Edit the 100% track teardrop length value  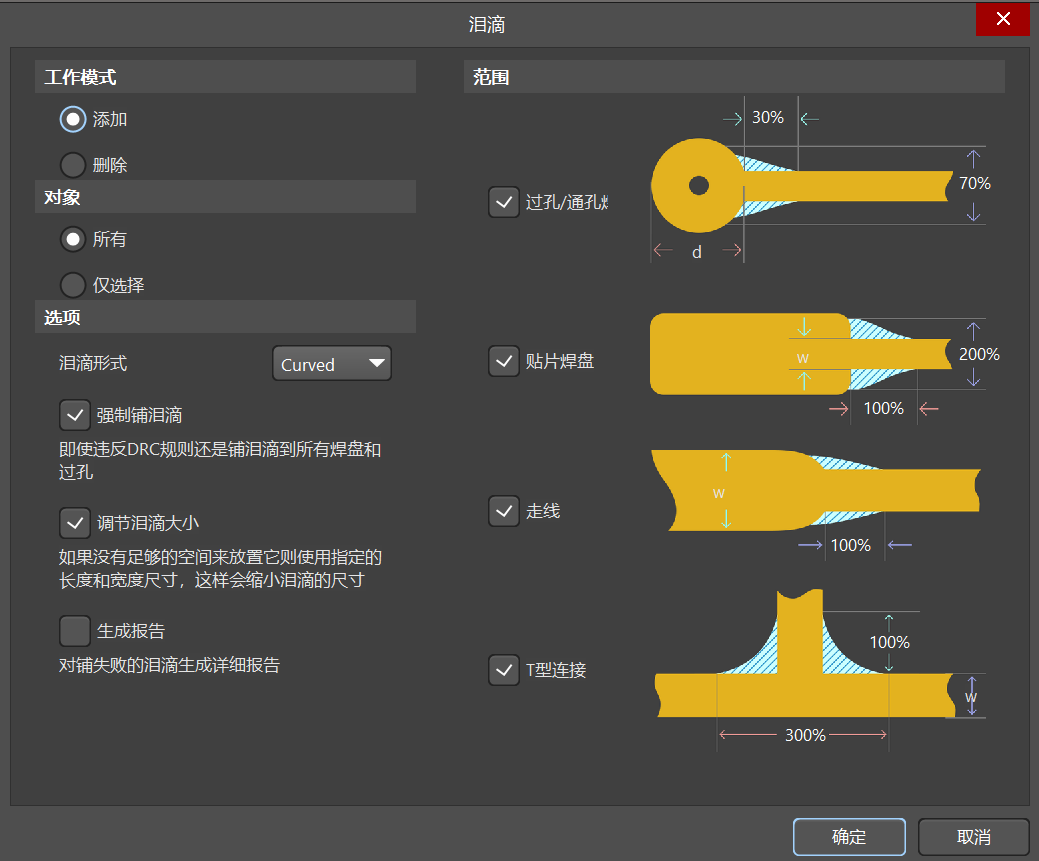tap(851, 545)
